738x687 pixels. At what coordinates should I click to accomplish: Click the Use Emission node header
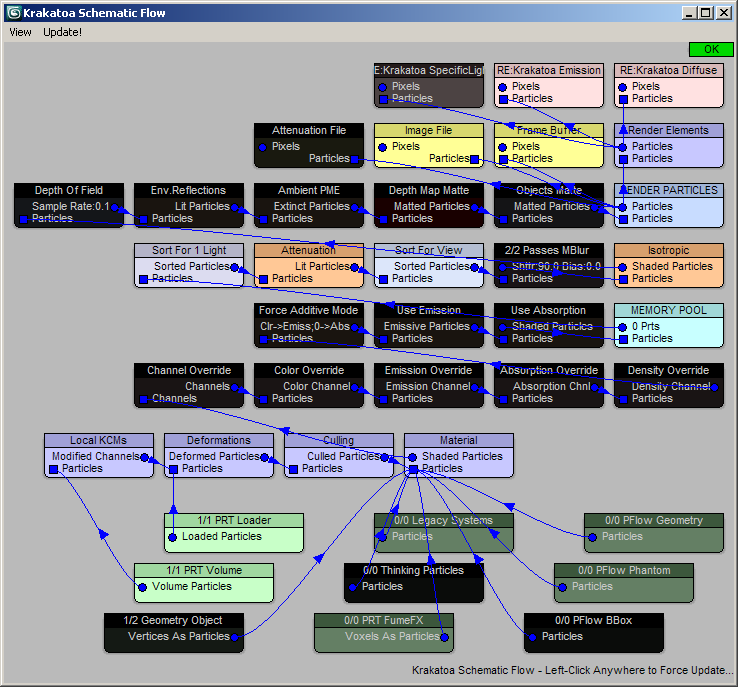click(429, 310)
